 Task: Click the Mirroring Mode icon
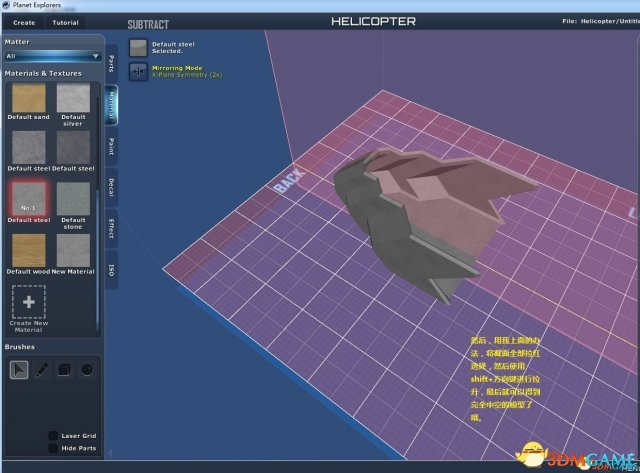pos(138,71)
